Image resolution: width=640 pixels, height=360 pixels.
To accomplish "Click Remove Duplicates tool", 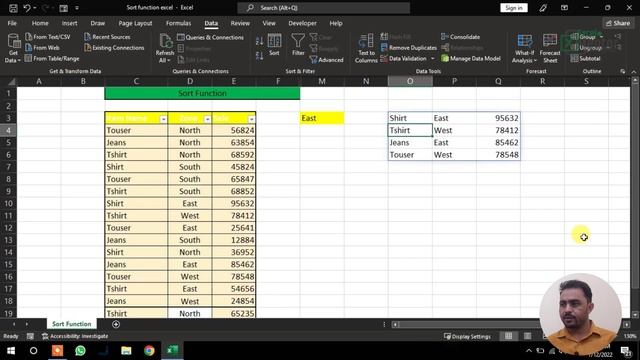I will pyautogui.click(x=408, y=48).
